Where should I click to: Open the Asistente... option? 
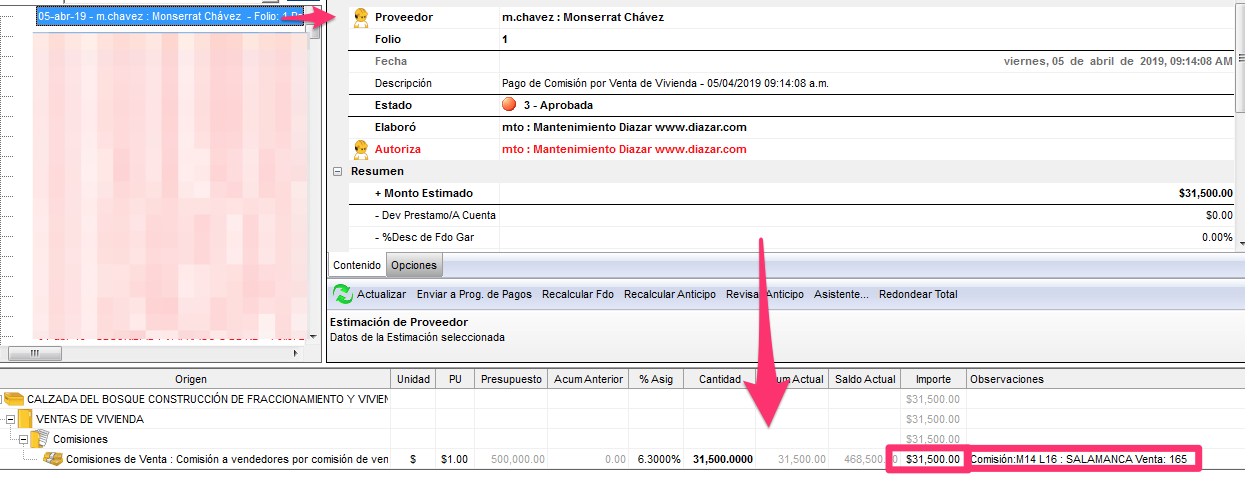click(x=841, y=294)
